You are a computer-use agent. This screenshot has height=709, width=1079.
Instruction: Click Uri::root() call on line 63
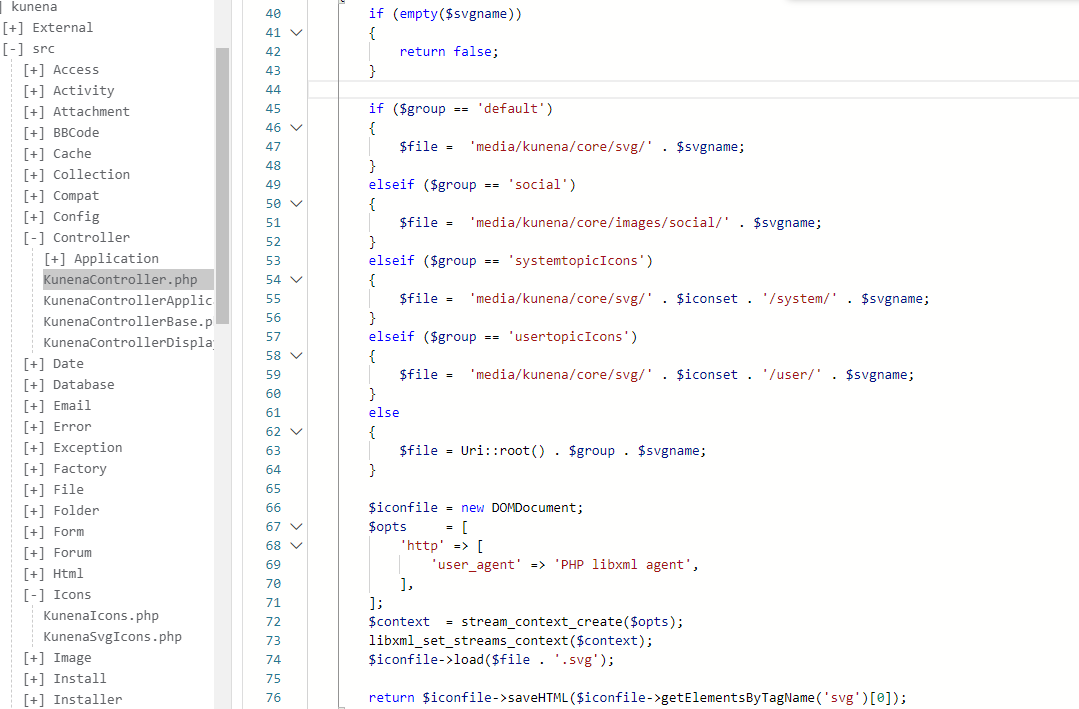coord(502,451)
